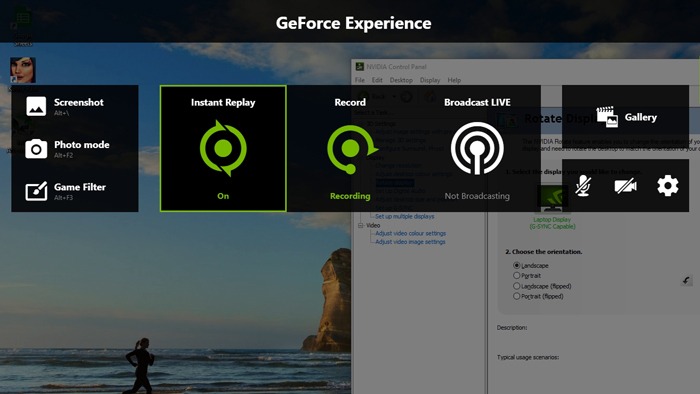700x394 pixels.
Task: Click the Record circular arrow icon
Action: click(x=352, y=149)
